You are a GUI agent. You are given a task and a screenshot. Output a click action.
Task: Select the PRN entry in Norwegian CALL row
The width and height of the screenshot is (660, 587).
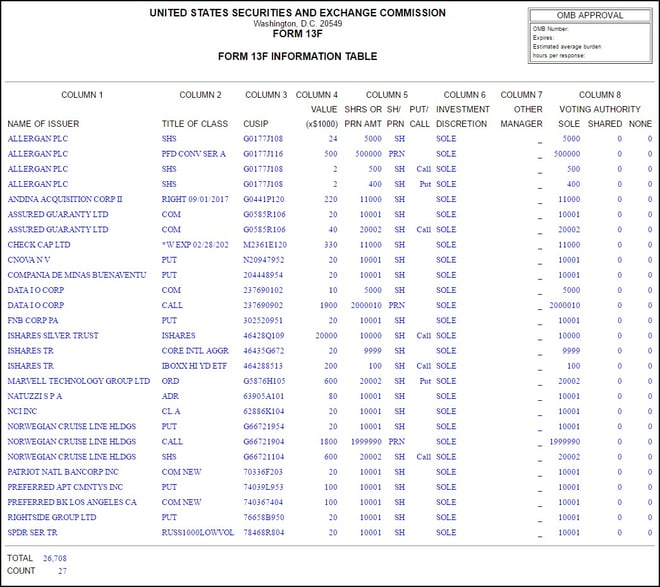coord(397,441)
